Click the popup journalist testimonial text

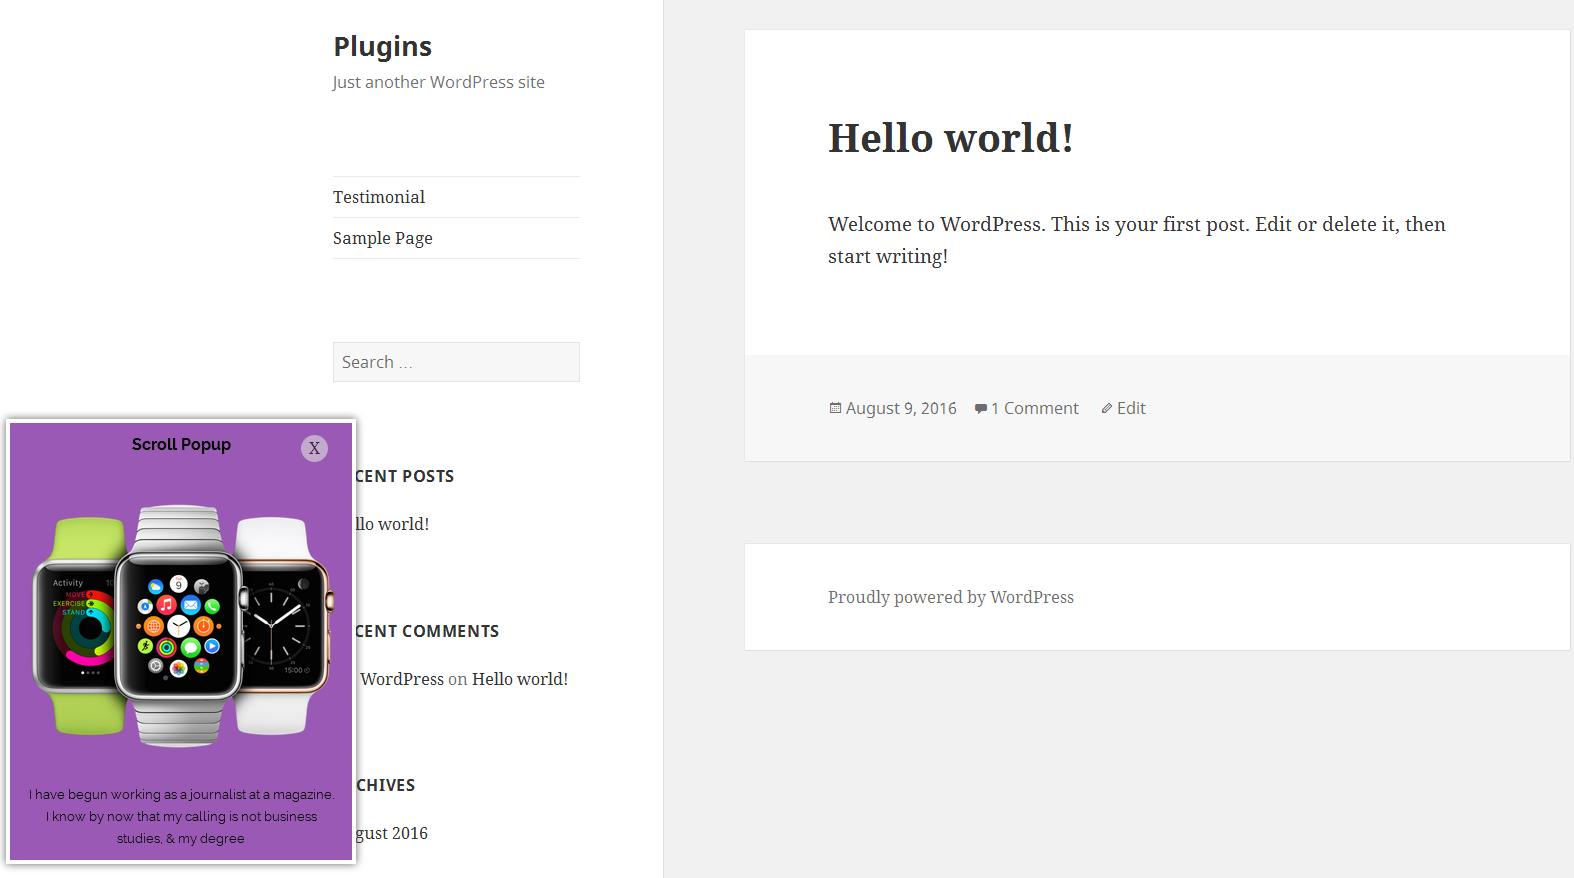tap(181, 816)
